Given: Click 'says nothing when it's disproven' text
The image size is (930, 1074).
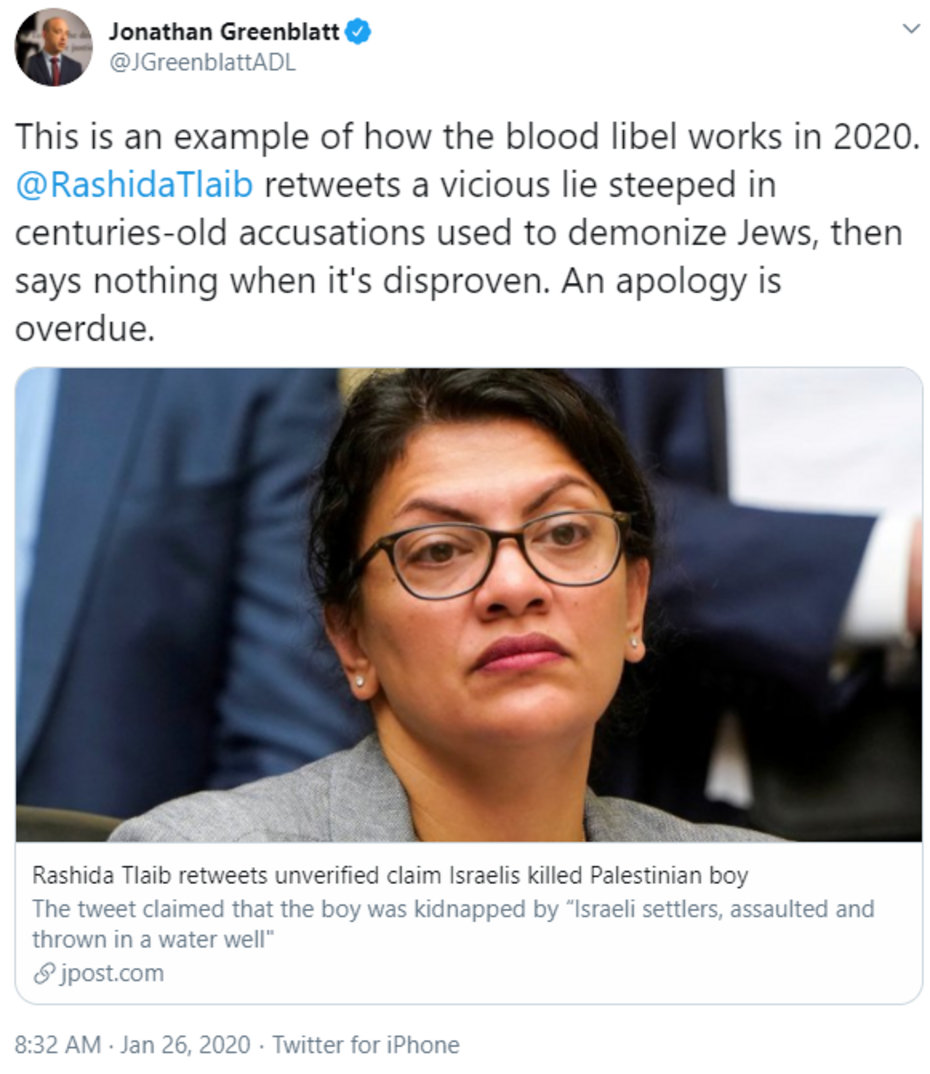Looking at the screenshot, I should 282,282.
